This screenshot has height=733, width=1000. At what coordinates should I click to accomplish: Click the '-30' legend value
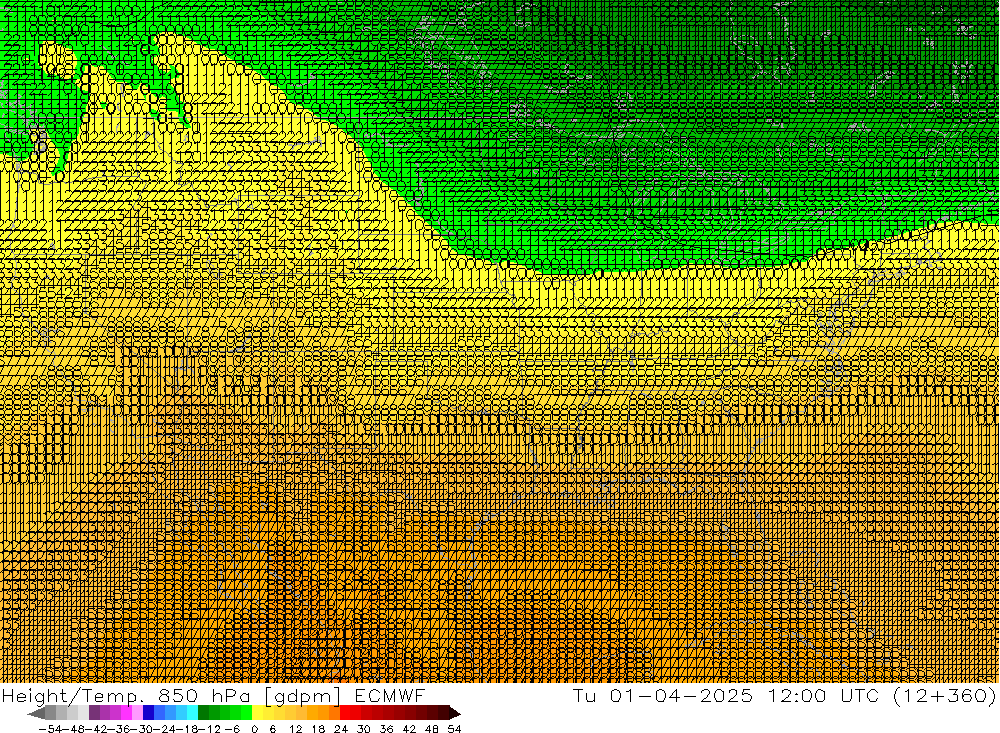(142, 729)
